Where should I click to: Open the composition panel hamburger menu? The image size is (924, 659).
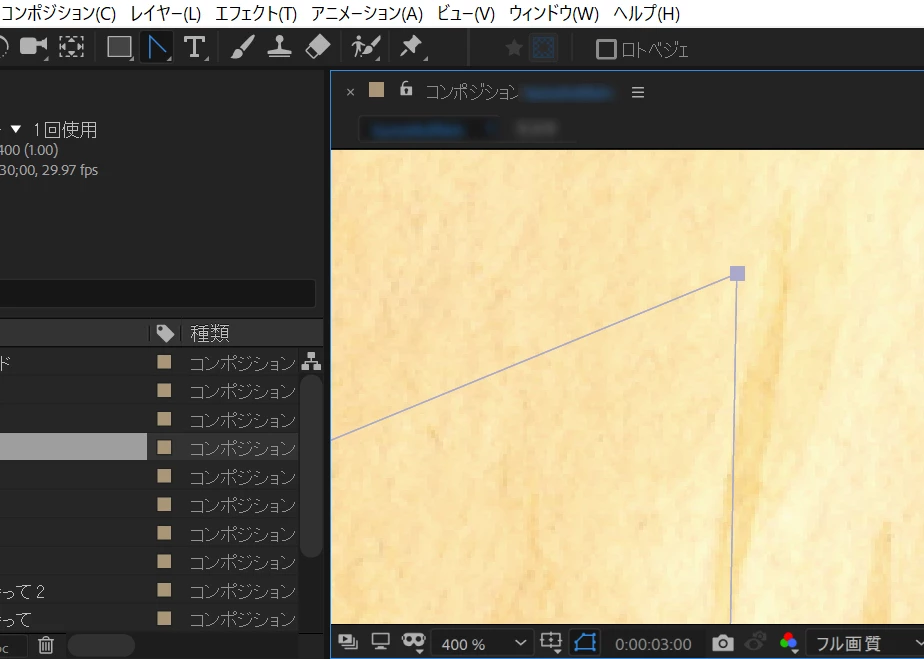(x=638, y=93)
